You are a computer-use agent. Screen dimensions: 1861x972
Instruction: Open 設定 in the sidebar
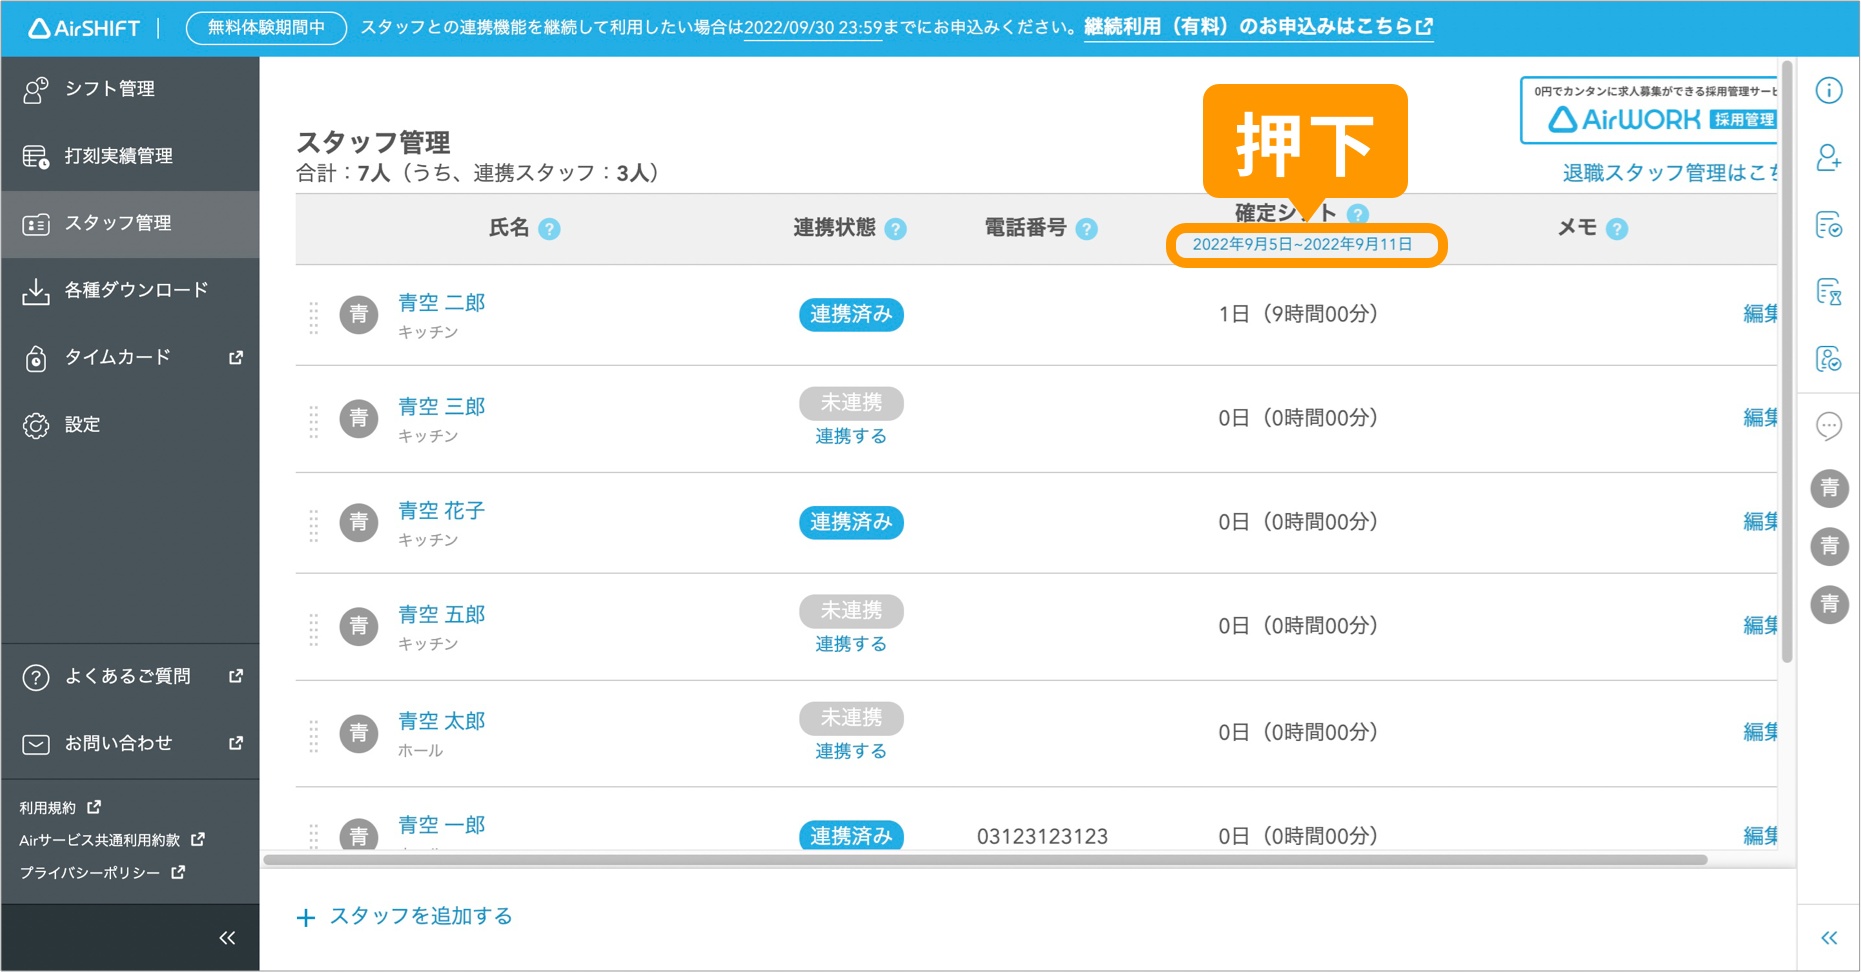pyautogui.click(x=82, y=425)
